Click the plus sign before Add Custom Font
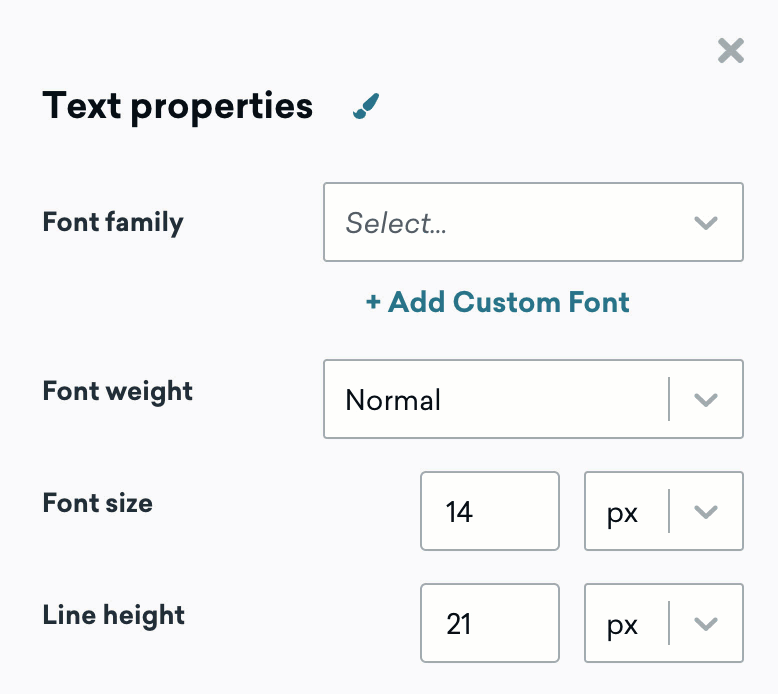This screenshot has width=778, height=694. 373,302
